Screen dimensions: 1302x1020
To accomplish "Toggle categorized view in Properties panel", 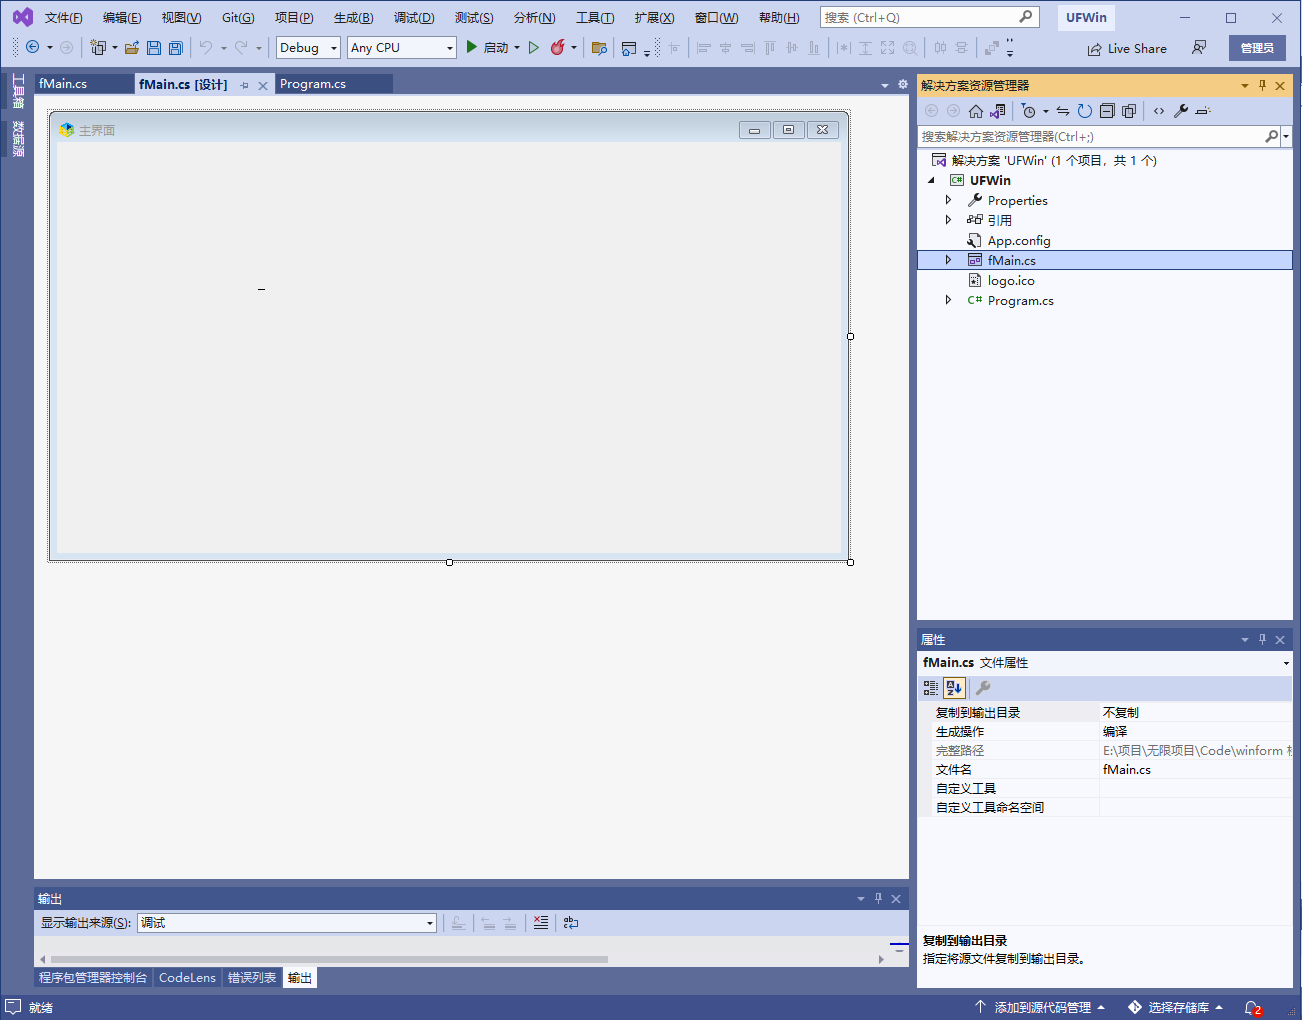I will (931, 688).
